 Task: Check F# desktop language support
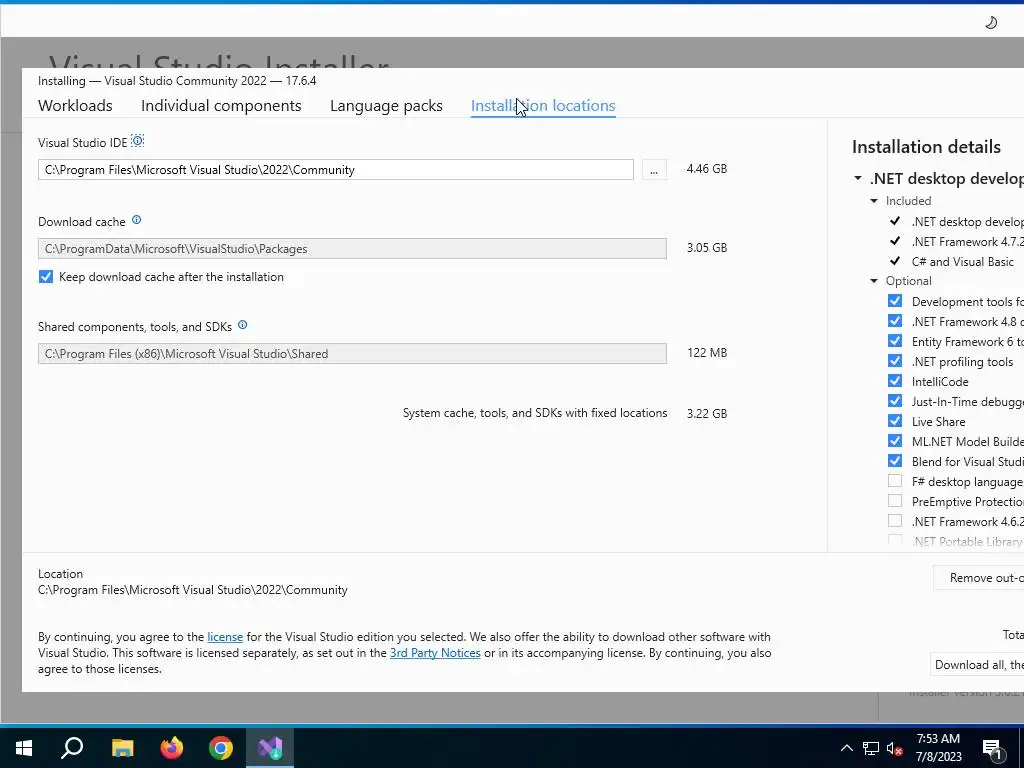click(x=895, y=481)
